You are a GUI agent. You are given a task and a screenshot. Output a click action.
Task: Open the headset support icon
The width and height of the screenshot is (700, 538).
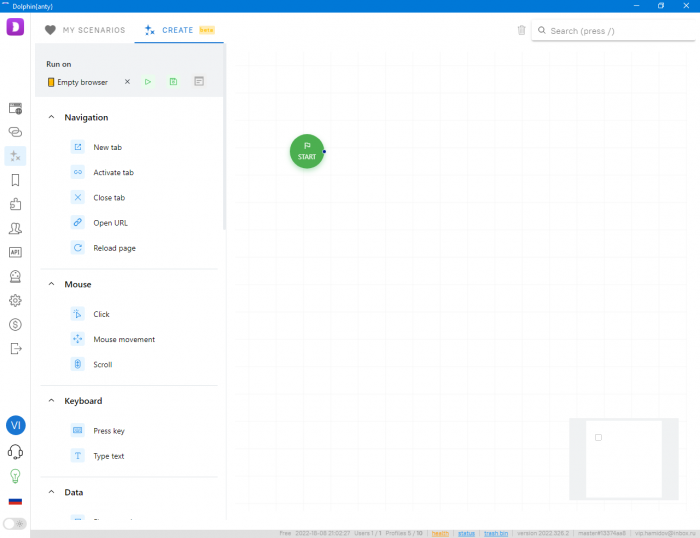point(15,451)
